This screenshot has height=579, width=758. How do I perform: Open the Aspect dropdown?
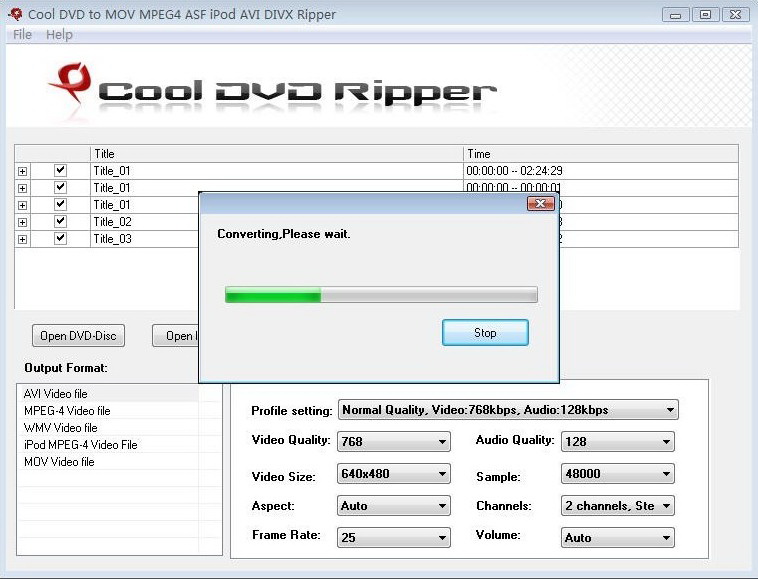(394, 506)
